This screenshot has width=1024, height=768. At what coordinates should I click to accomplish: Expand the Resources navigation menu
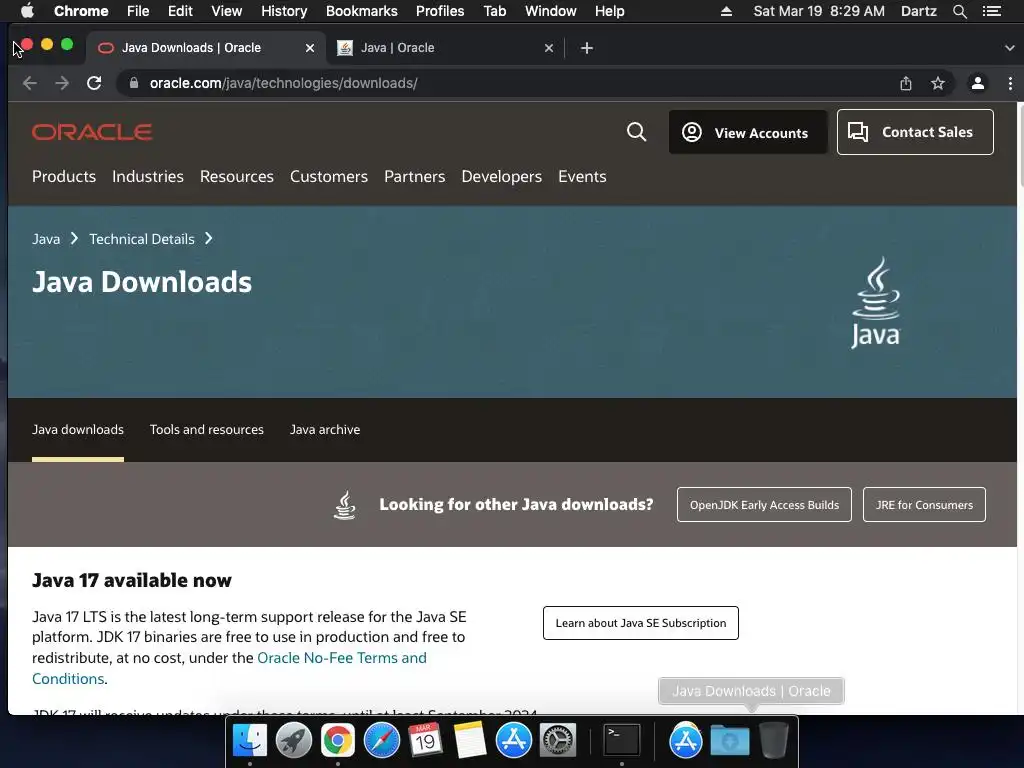(236, 176)
